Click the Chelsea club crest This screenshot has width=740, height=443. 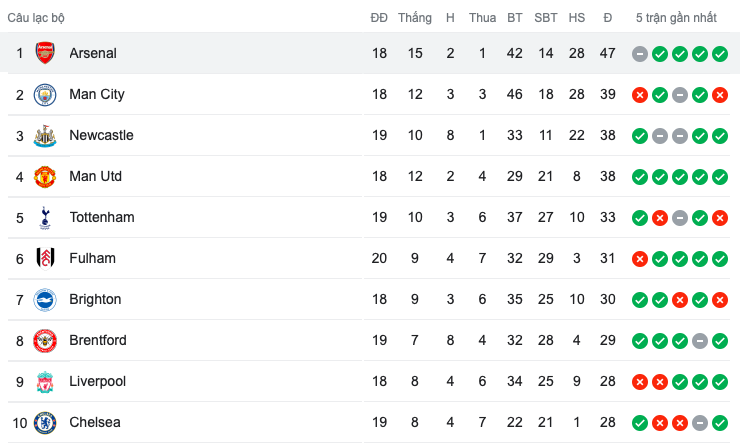point(45,422)
